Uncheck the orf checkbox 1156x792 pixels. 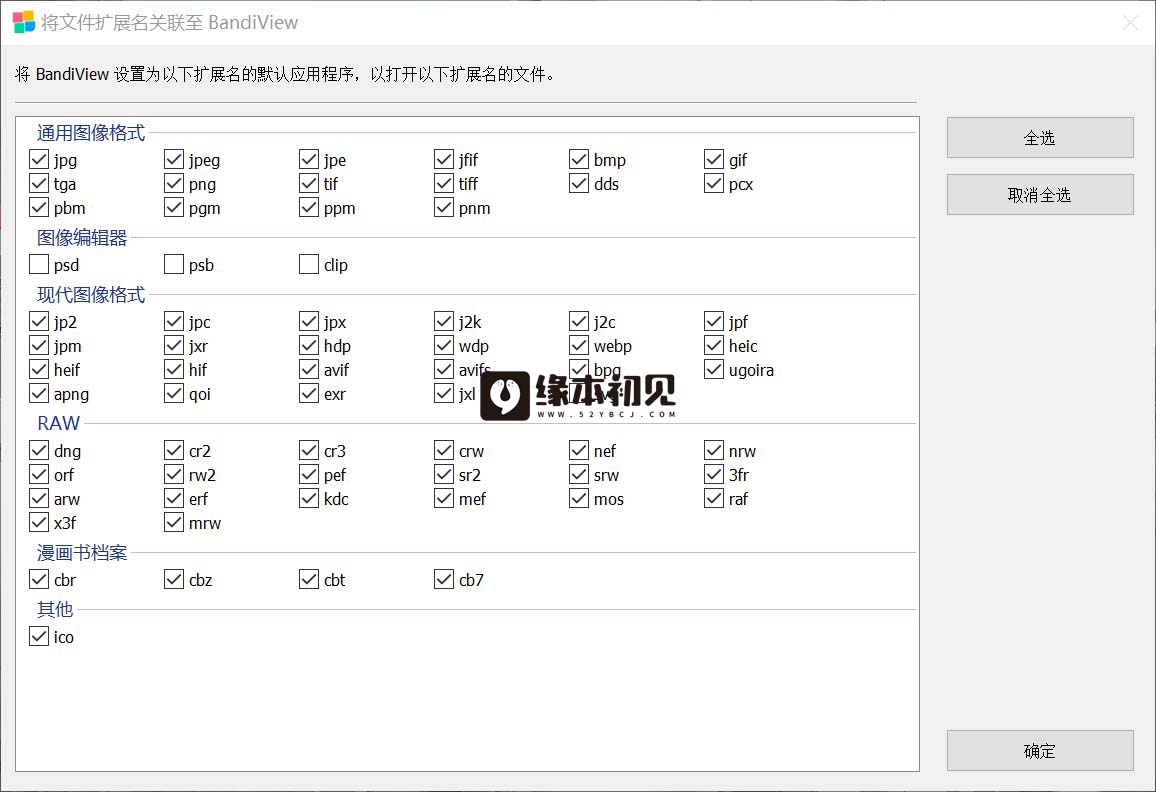tap(39, 474)
